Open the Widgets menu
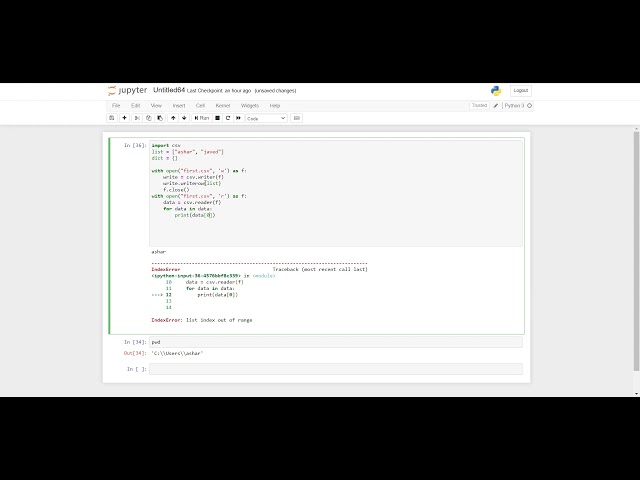640x480 pixels. coord(250,105)
